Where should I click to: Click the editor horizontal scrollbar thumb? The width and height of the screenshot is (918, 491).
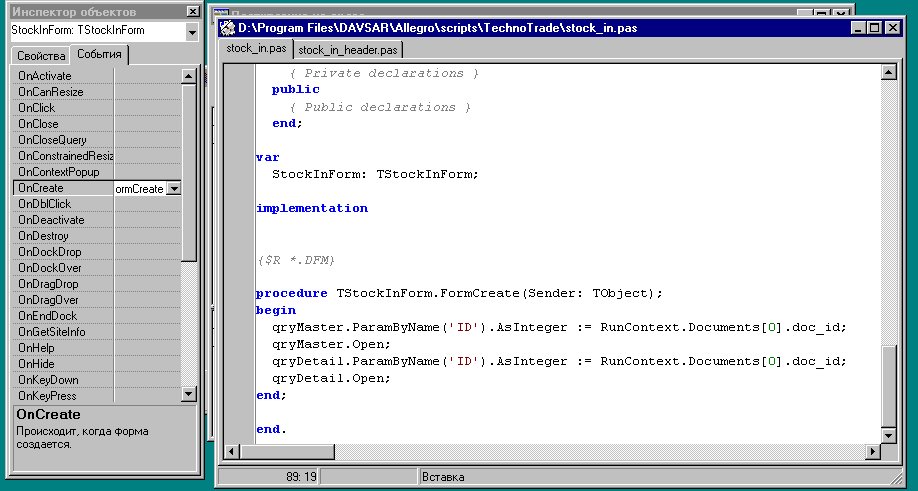287,451
